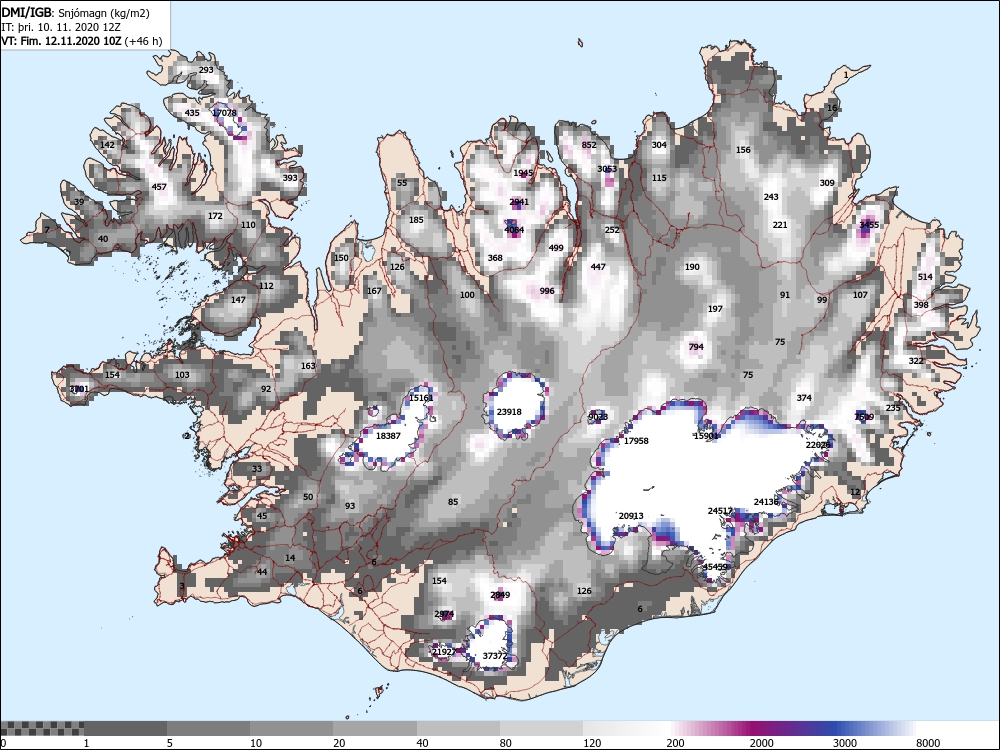This screenshot has width=1000, height=750.
Task: Click the map value 293
Action: [206, 70]
